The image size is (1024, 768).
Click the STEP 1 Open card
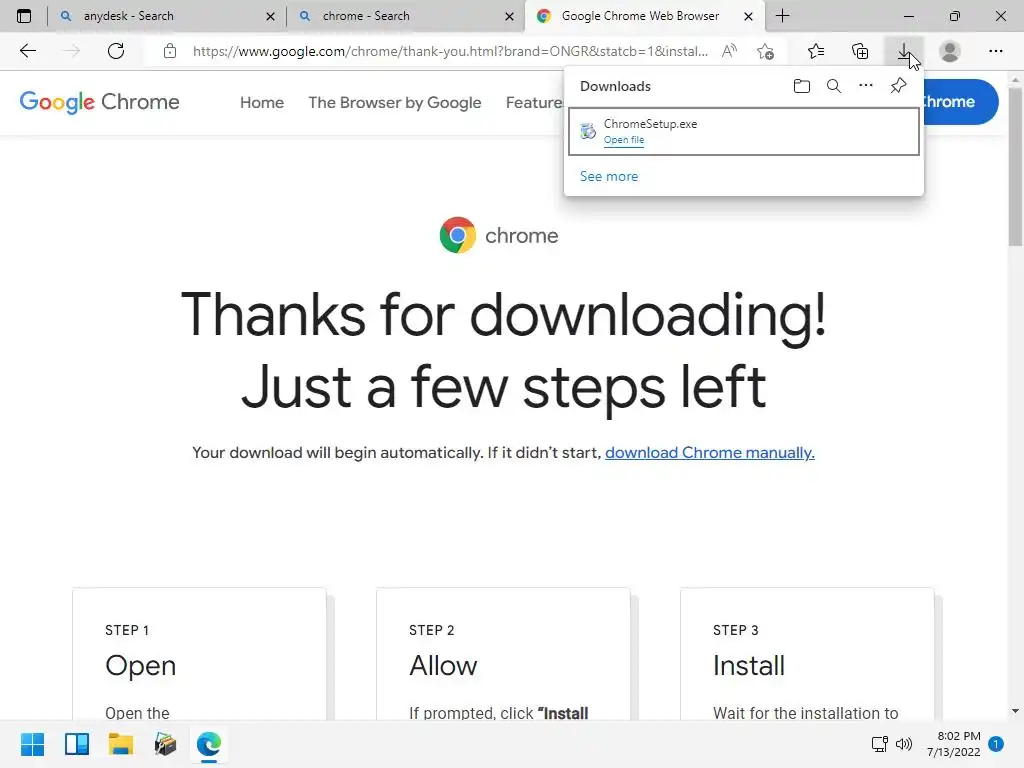[x=199, y=654]
